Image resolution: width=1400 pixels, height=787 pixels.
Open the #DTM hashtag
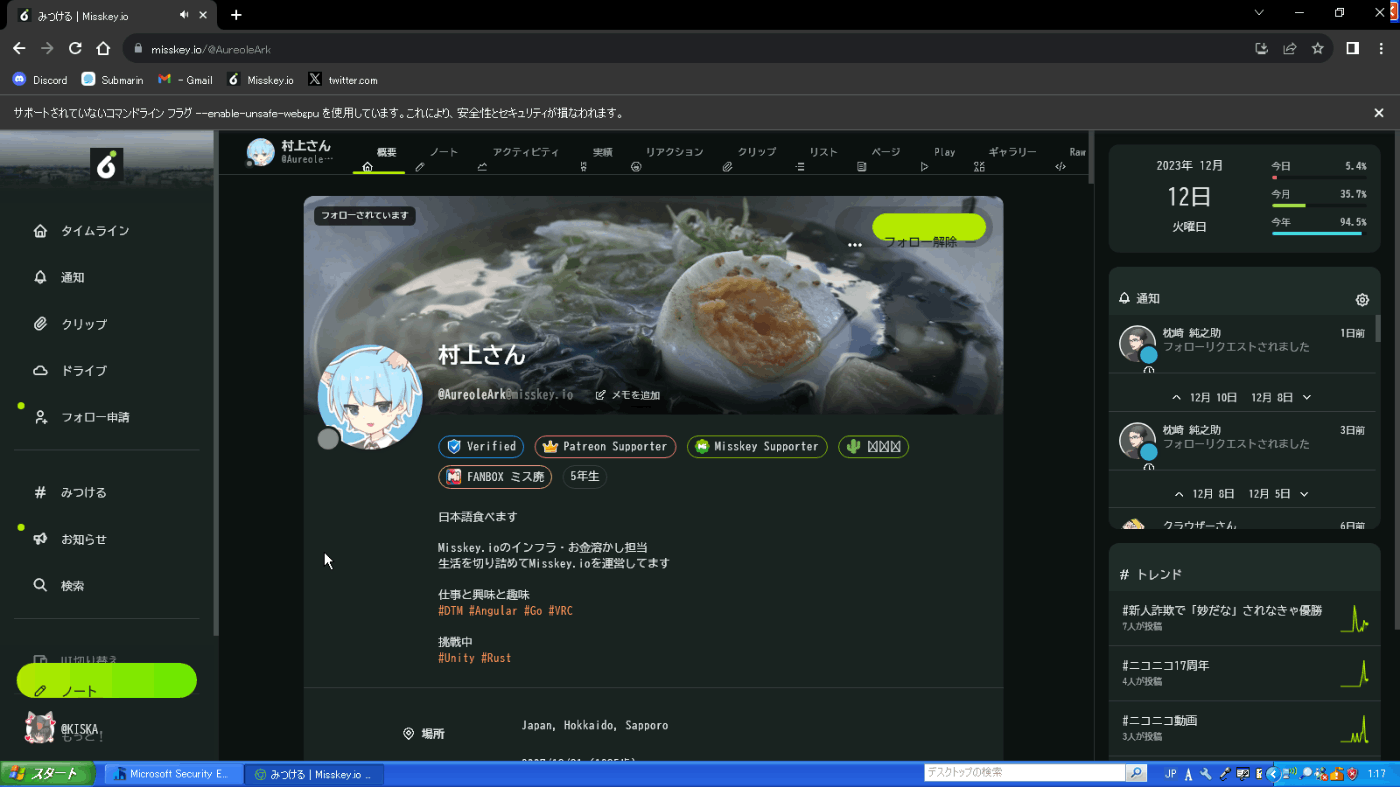click(x=450, y=610)
